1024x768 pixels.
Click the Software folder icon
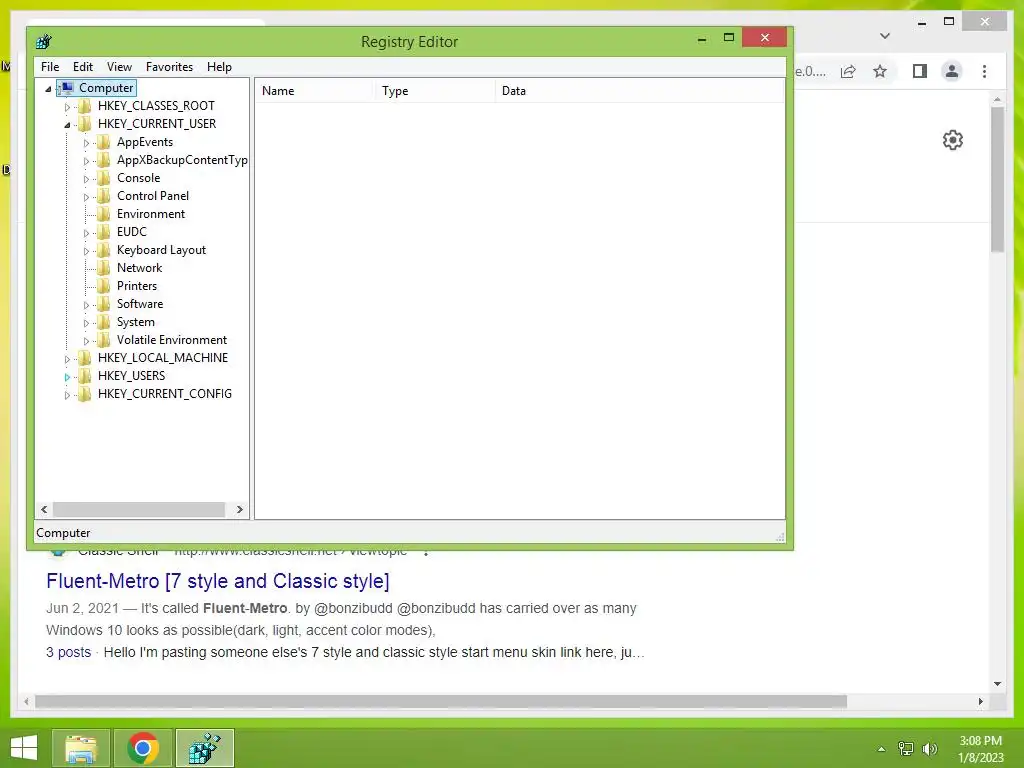click(x=103, y=304)
